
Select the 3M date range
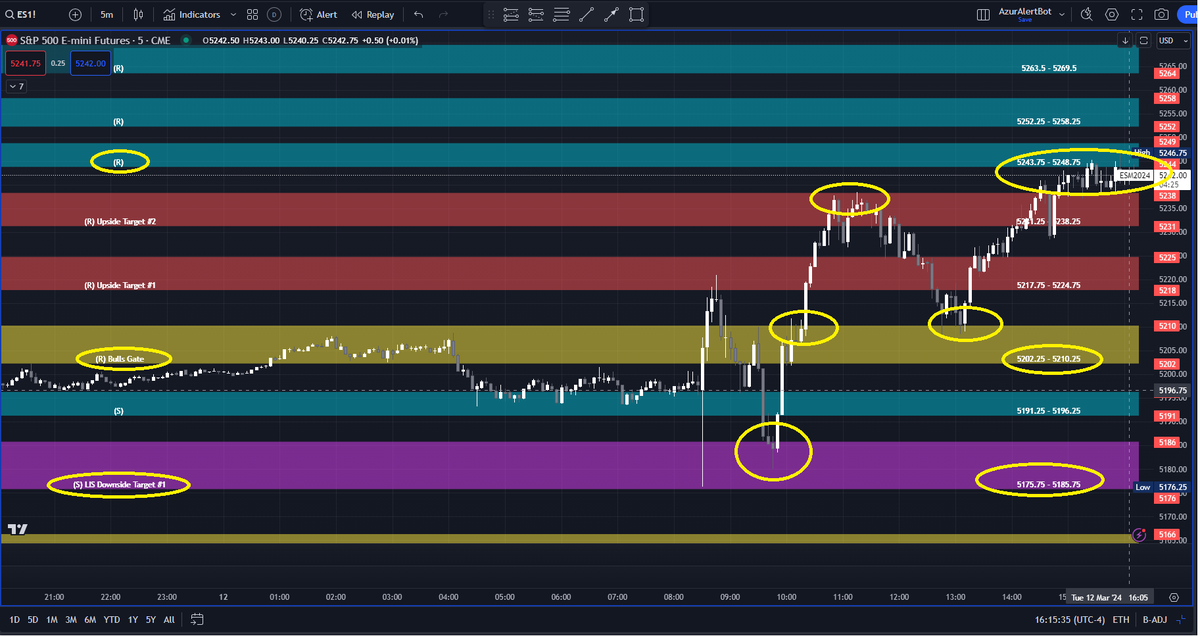click(x=71, y=619)
